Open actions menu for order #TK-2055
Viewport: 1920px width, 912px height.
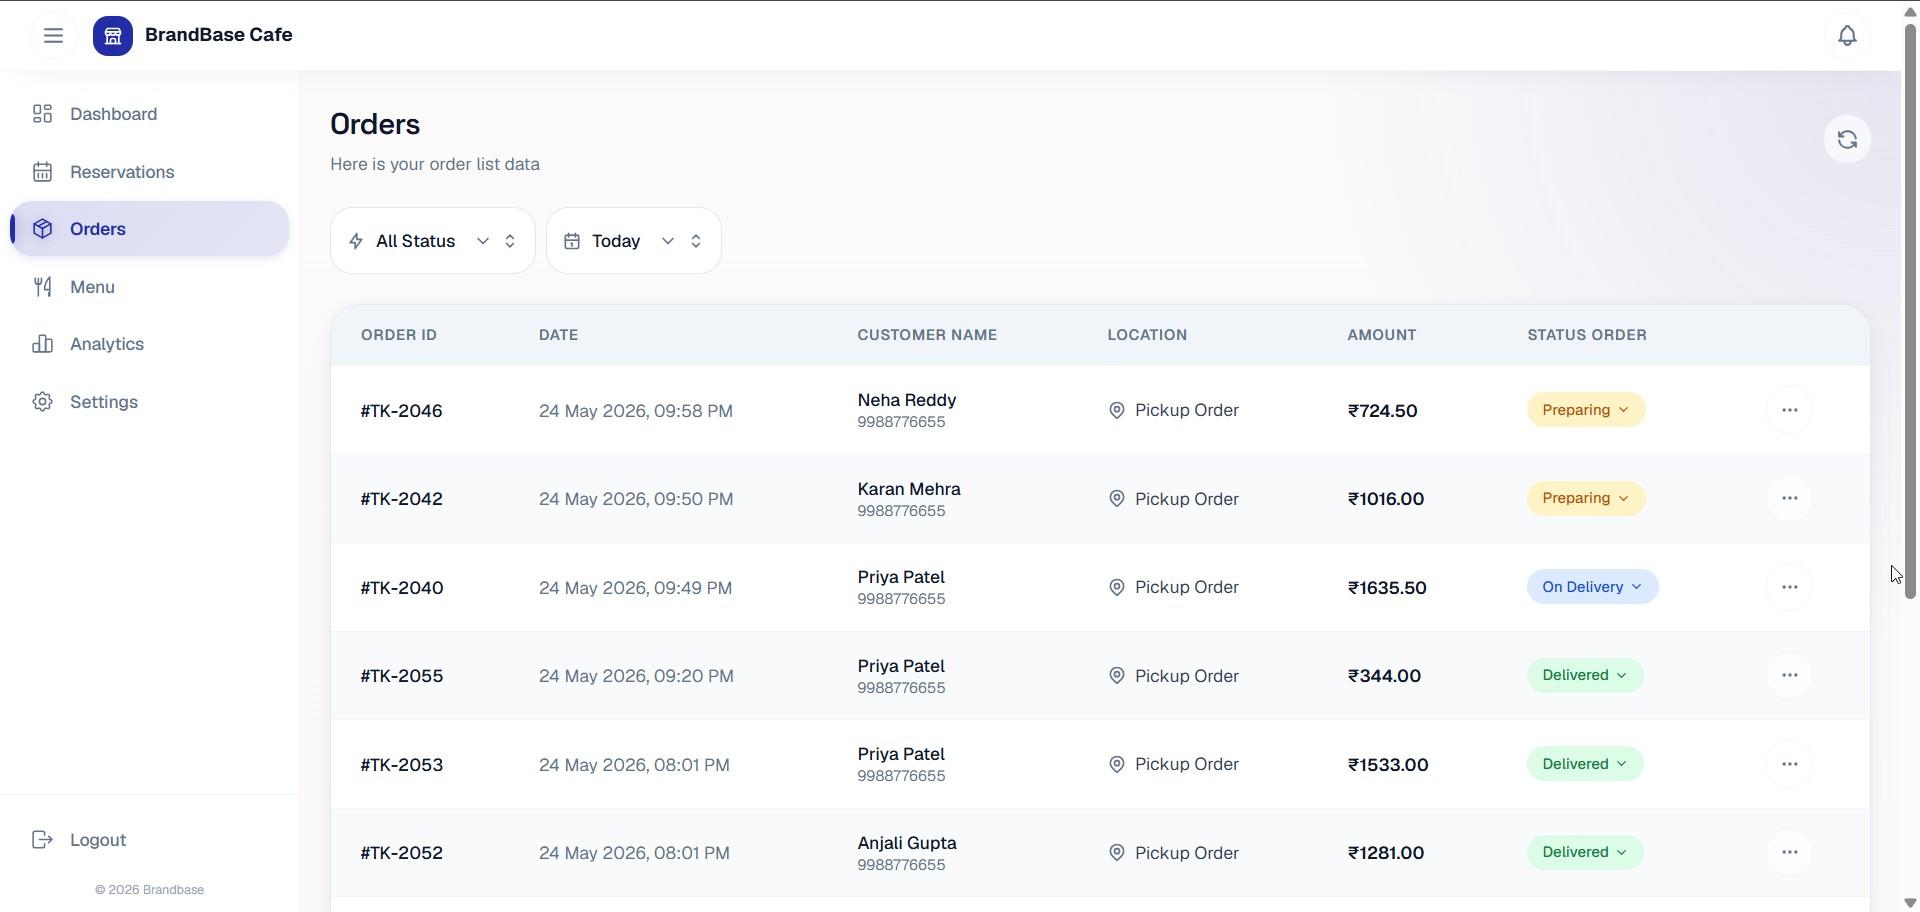[x=1789, y=675]
